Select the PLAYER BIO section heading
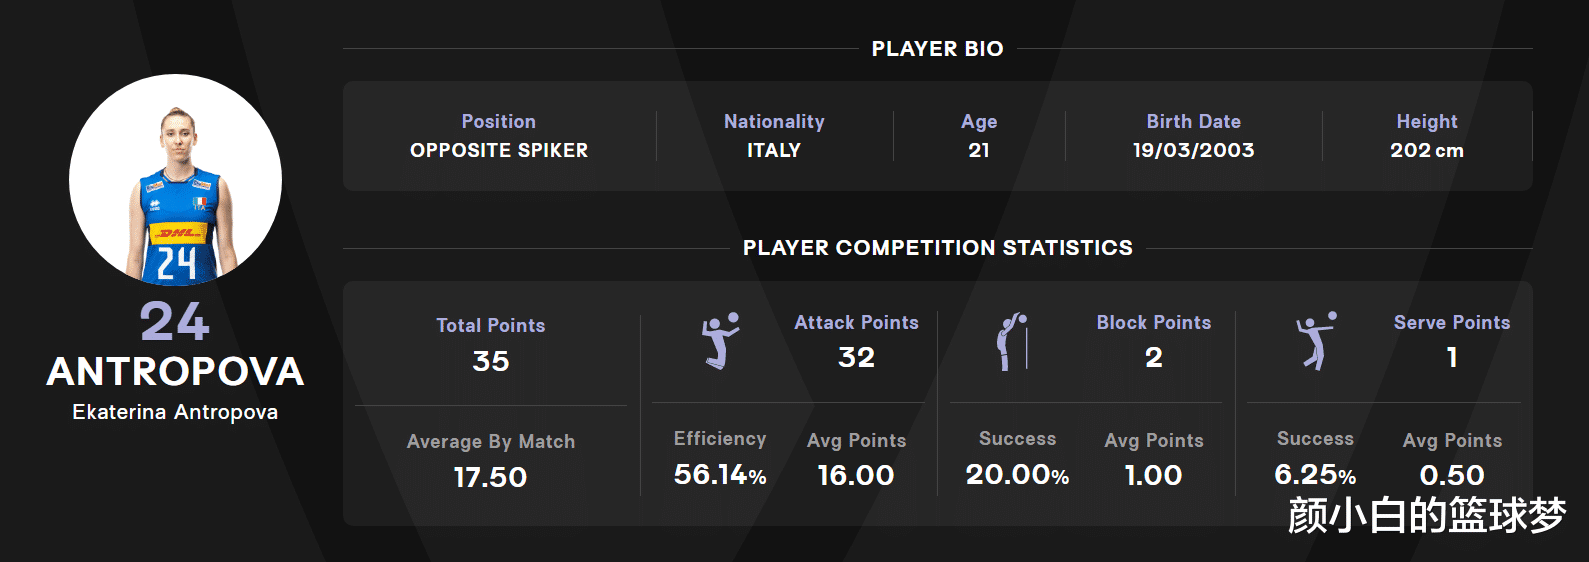 (937, 49)
